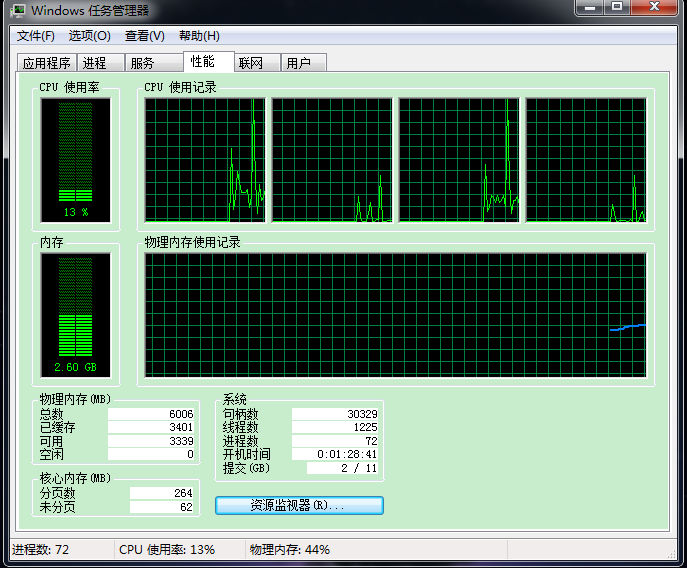Maximize the Task Manager window
This screenshot has height=568, width=687.
click(x=617, y=7)
